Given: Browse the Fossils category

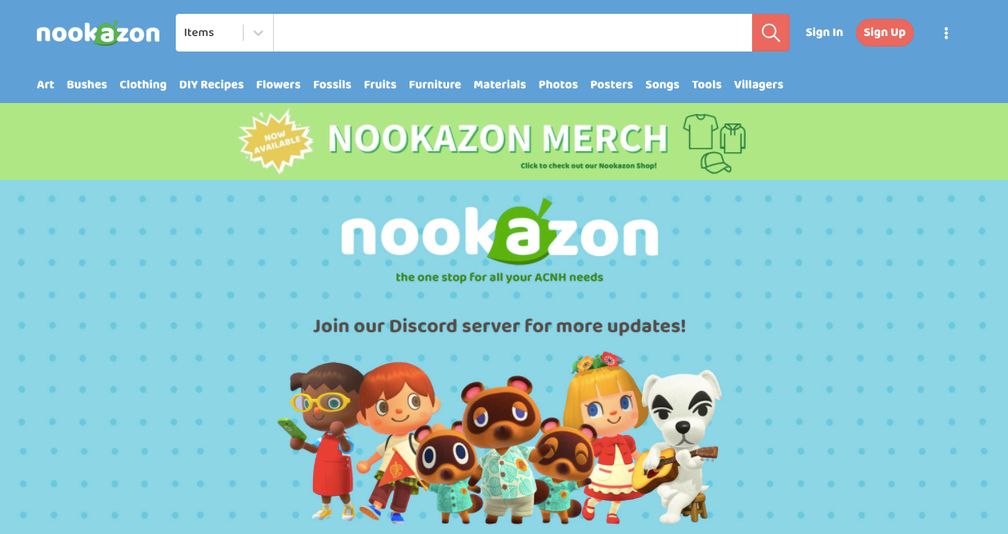Looking at the screenshot, I should [x=332, y=84].
